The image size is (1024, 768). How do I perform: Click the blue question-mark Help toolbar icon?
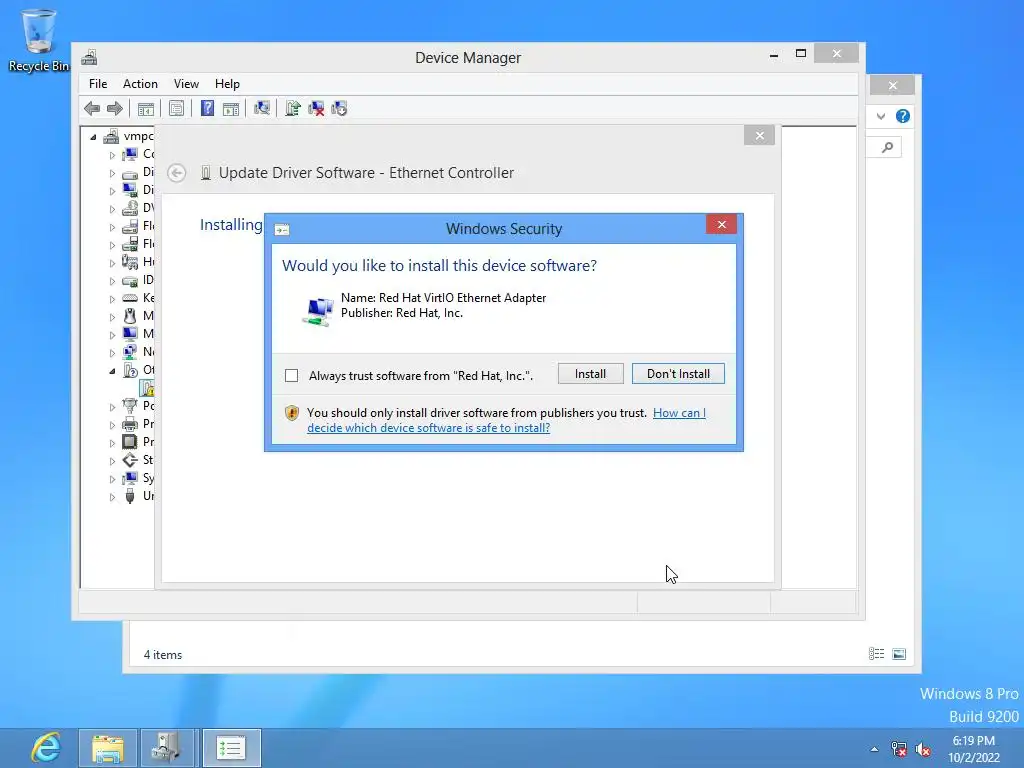207,108
